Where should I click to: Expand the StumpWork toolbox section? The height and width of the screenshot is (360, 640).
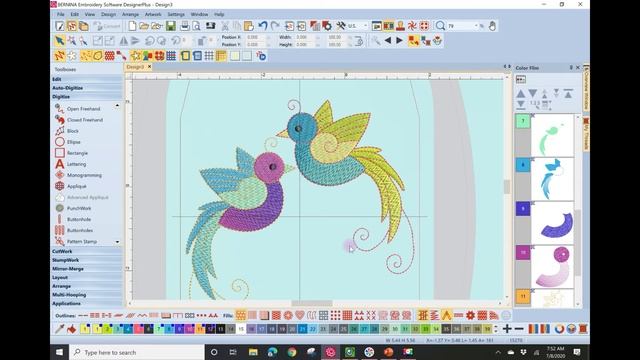click(87, 260)
